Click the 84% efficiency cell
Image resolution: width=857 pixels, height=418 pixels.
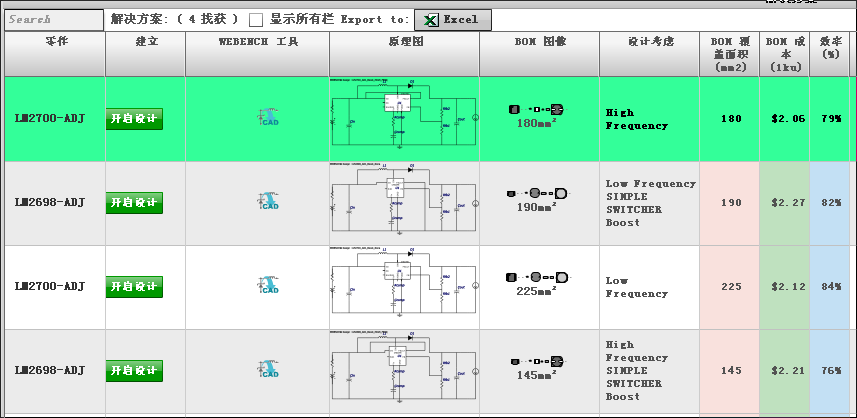[x=831, y=287]
